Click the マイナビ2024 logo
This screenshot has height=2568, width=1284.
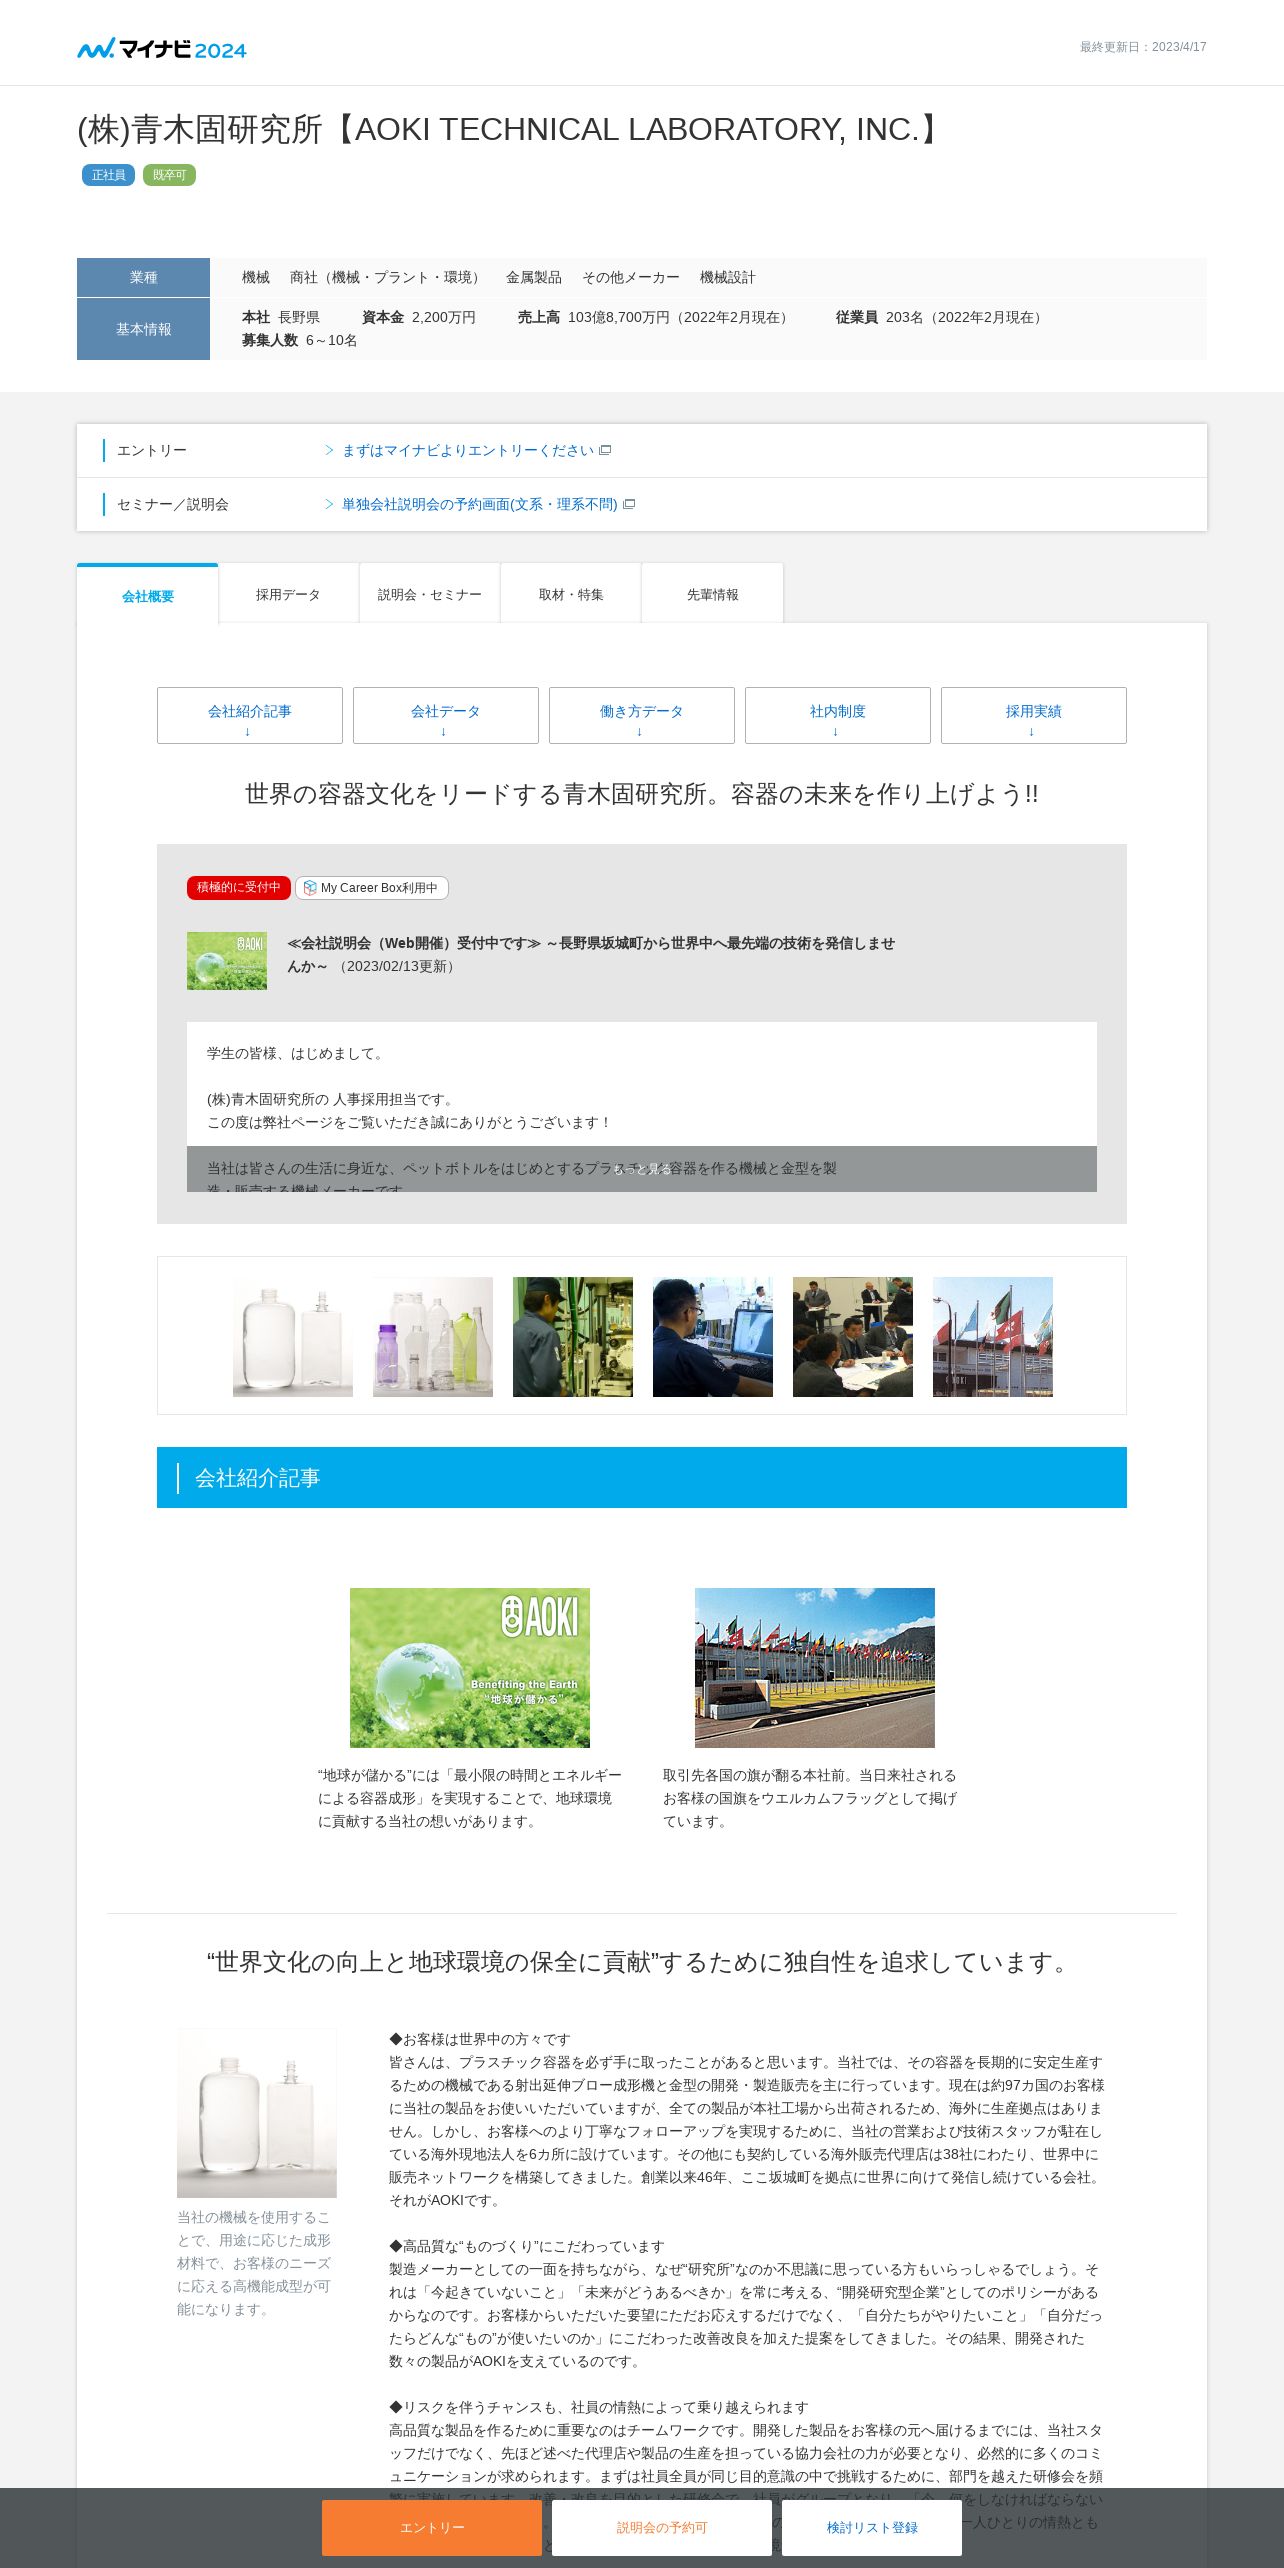[x=162, y=48]
